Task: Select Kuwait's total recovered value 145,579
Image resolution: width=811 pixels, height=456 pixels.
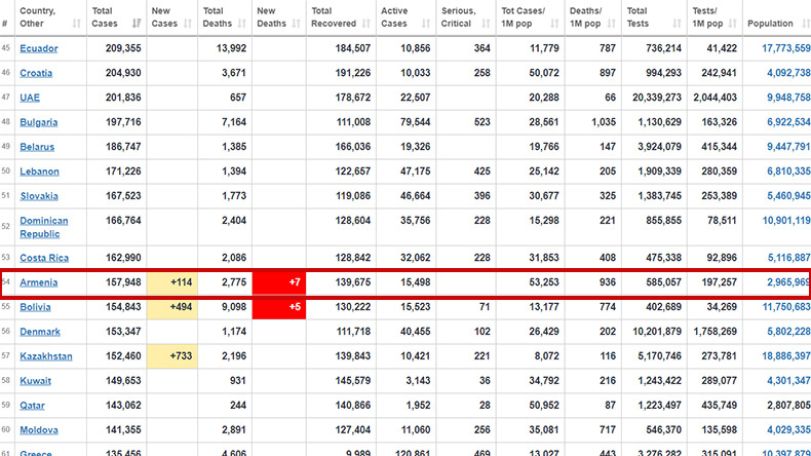Action: click(x=353, y=381)
